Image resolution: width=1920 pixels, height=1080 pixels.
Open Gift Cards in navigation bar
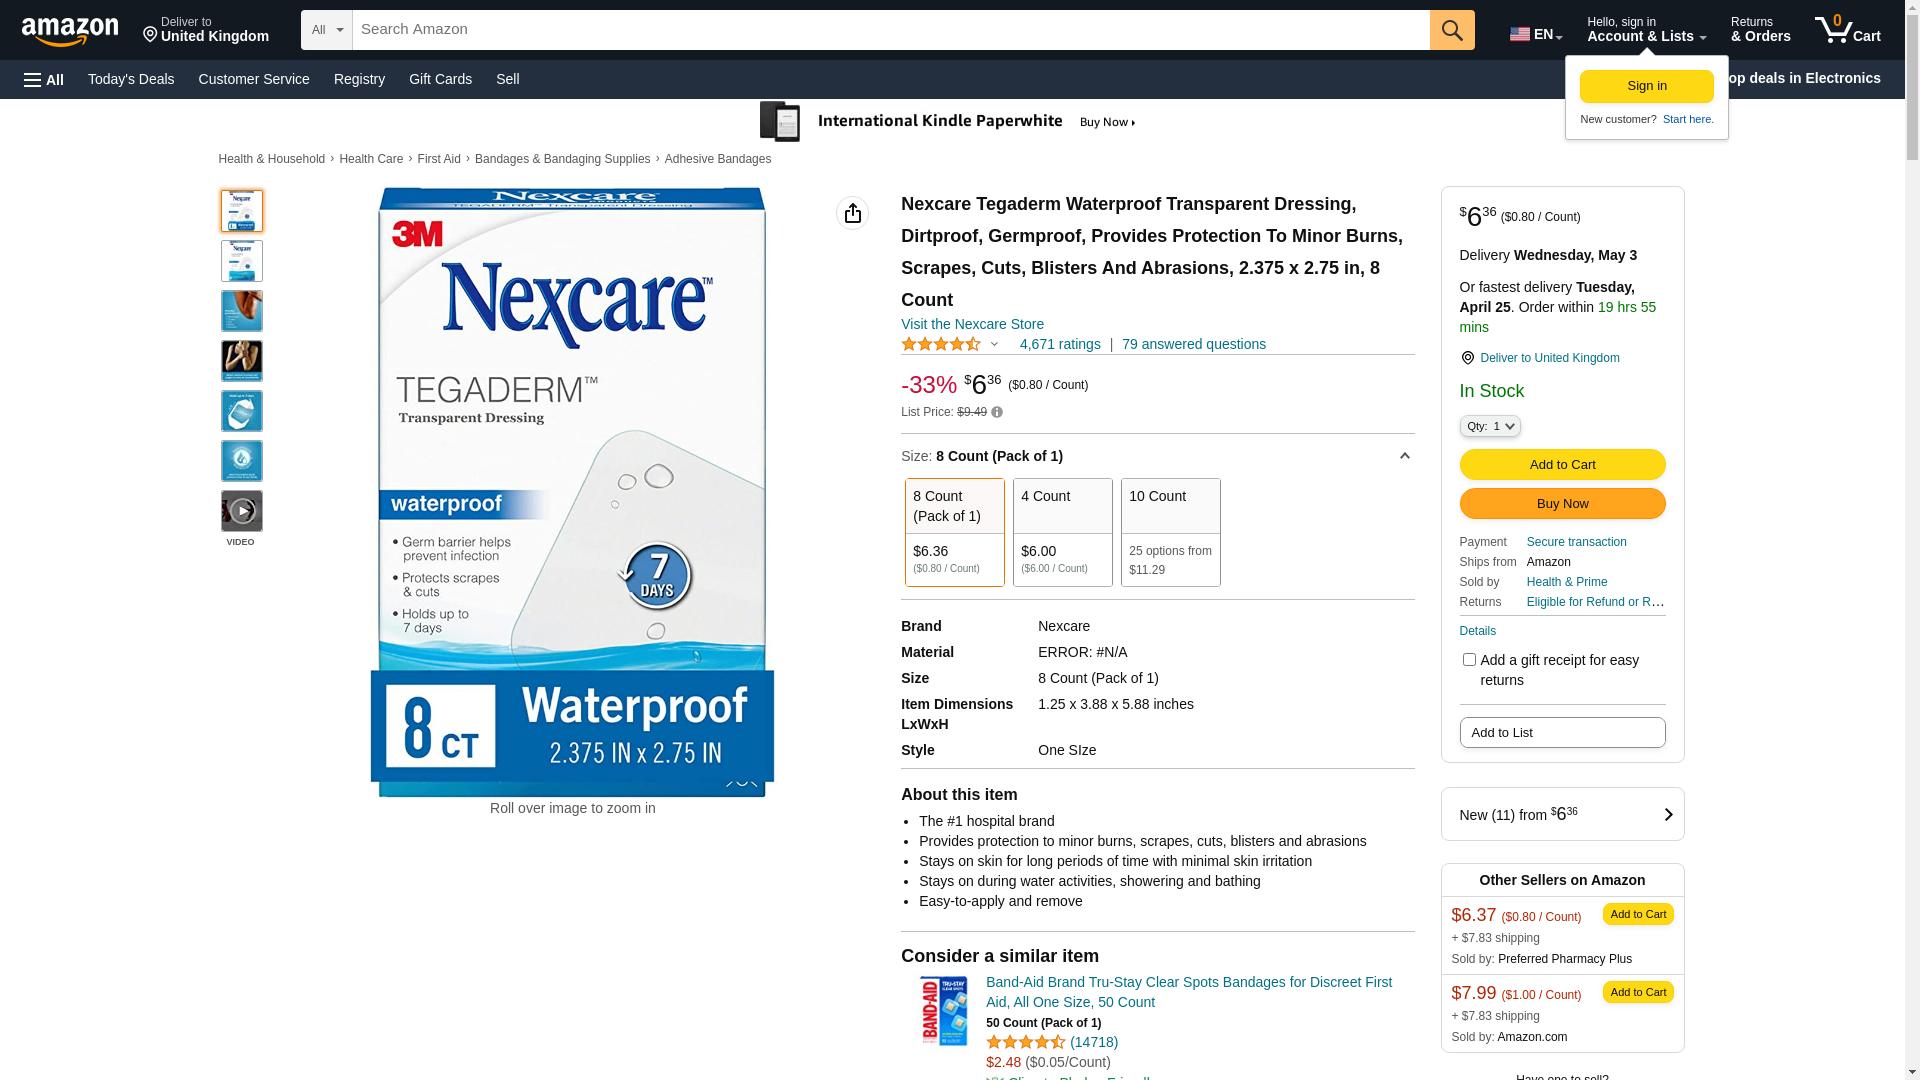pos(440,79)
